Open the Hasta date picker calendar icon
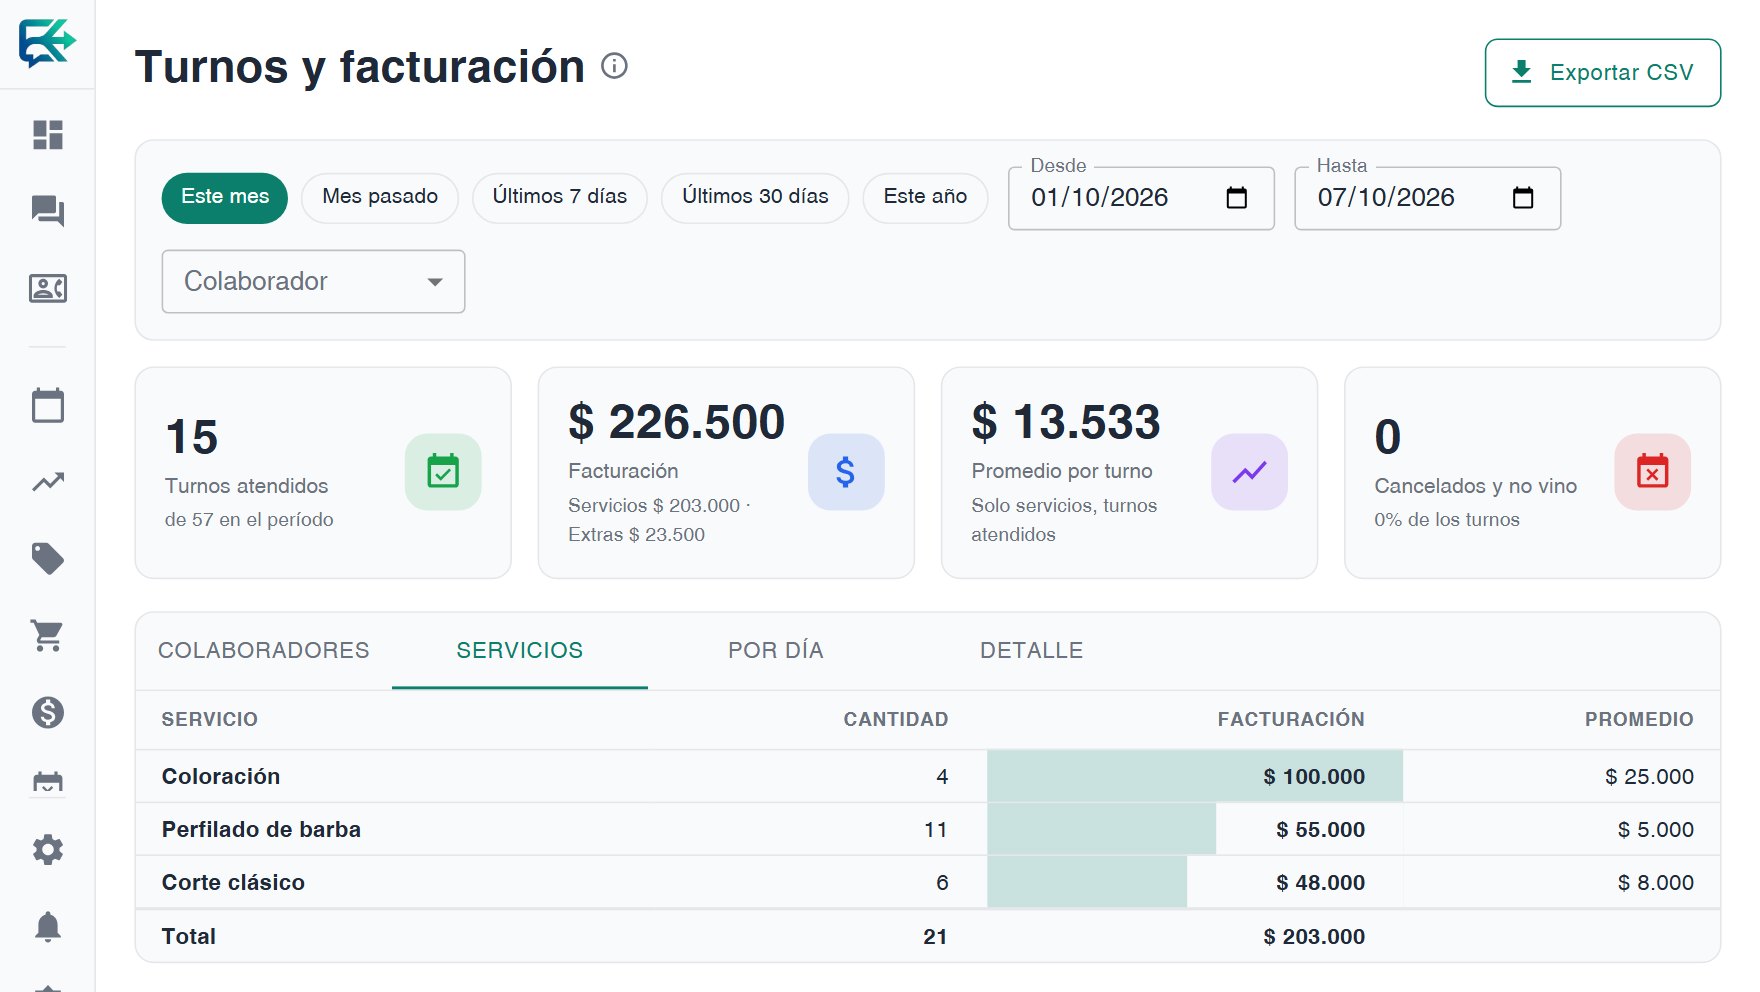The width and height of the screenshot is (1760, 992). point(1523,198)
